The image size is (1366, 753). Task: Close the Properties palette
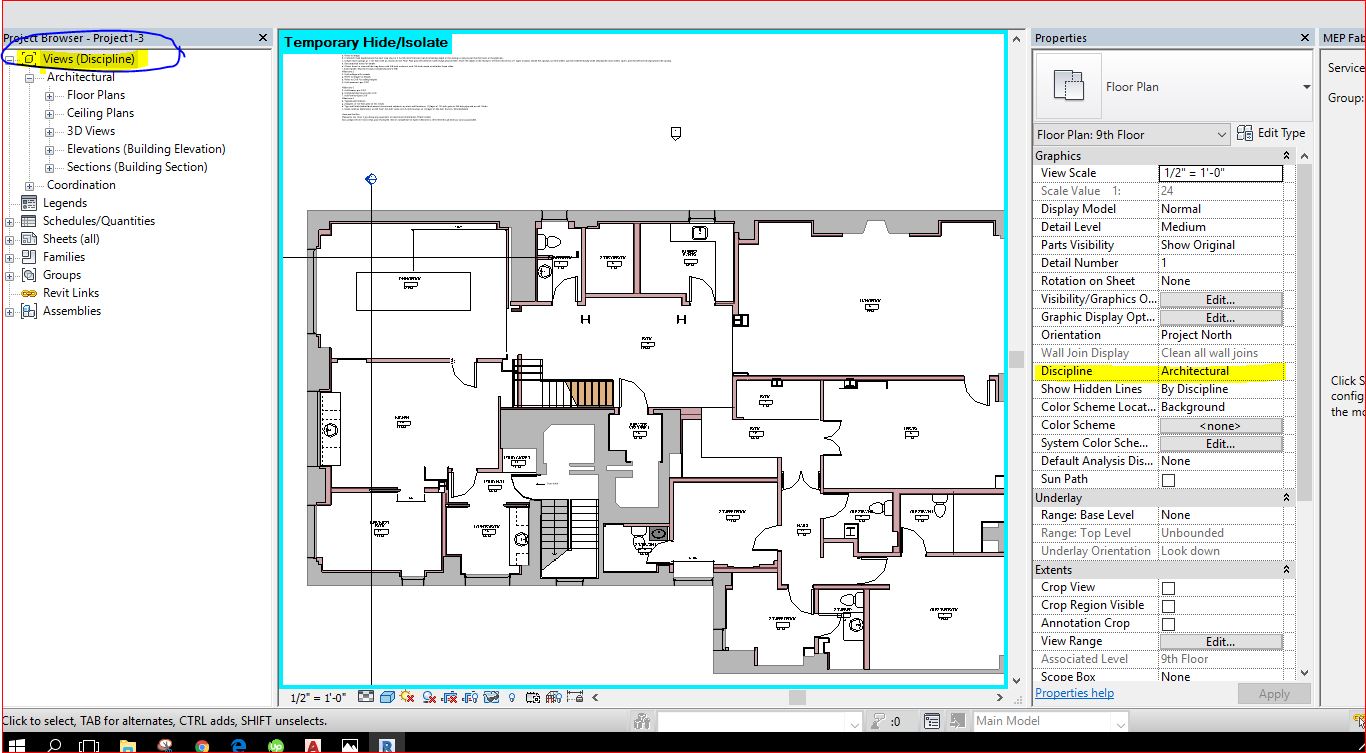point(1305,38)
